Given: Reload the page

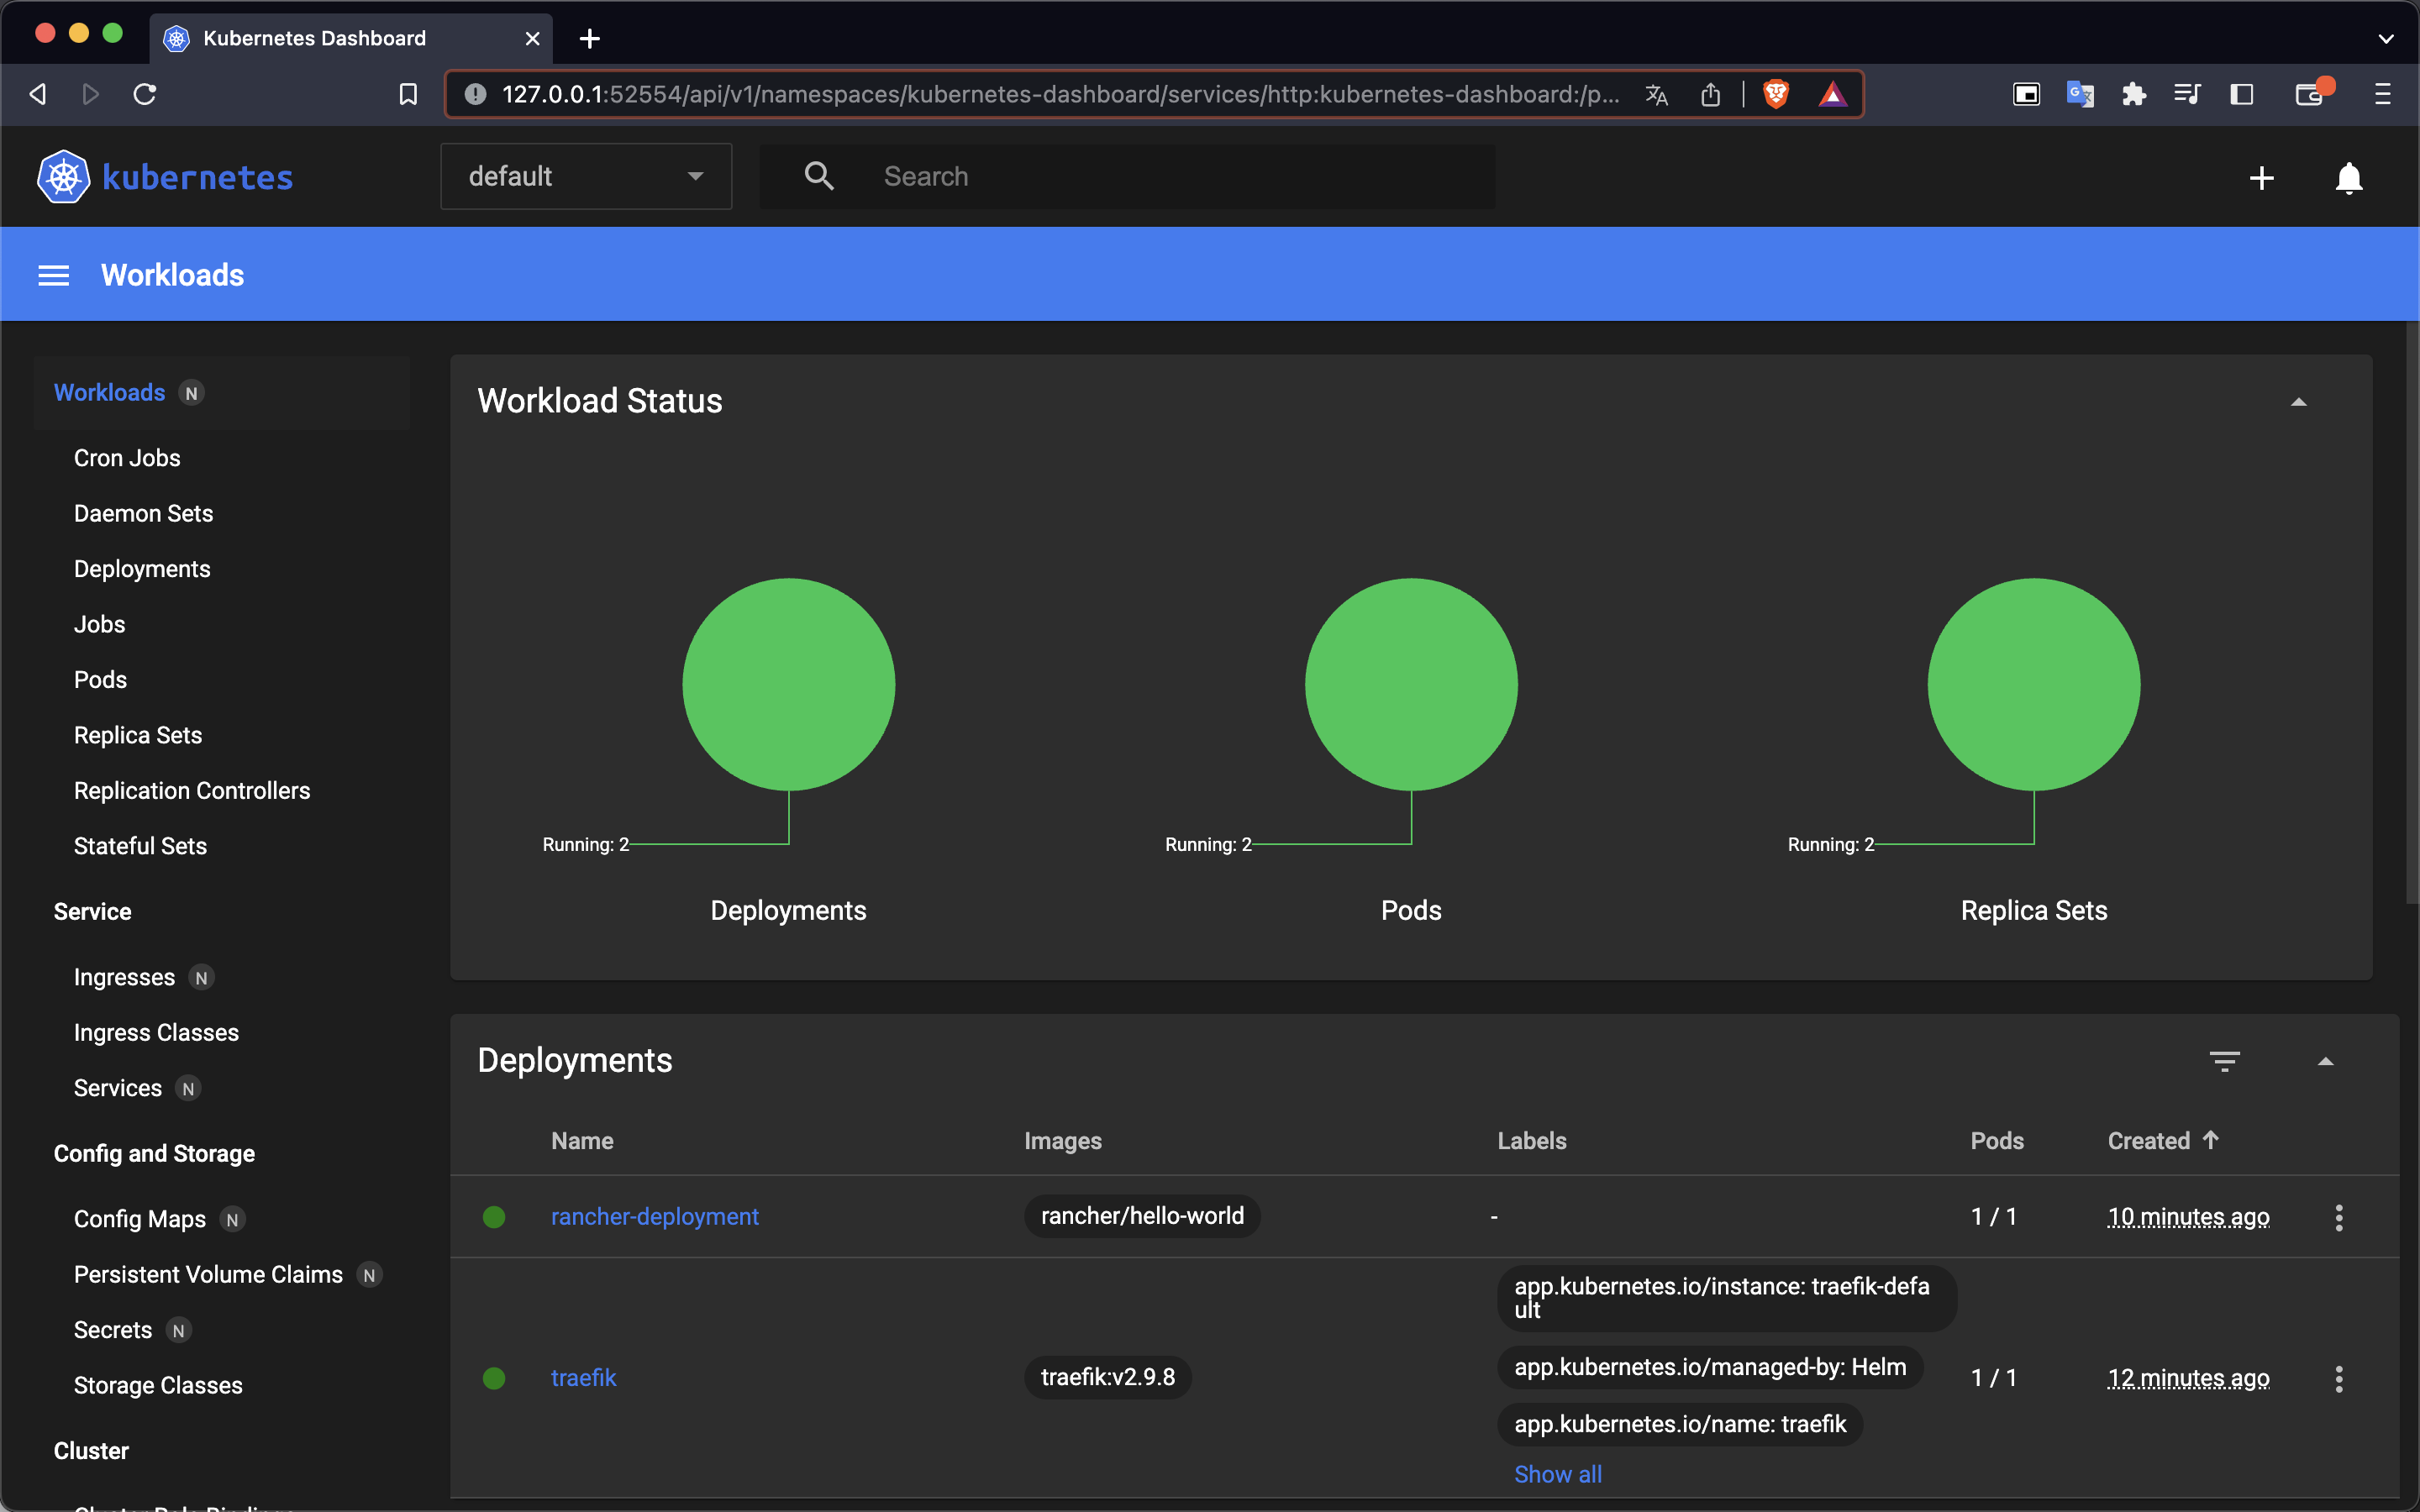Looking at the screenshot, I should [x=145, y=94].
